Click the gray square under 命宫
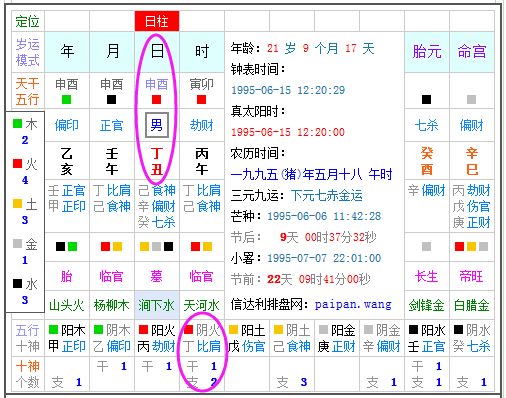Viewport: 506px width, 398px height. pos(471,99)
